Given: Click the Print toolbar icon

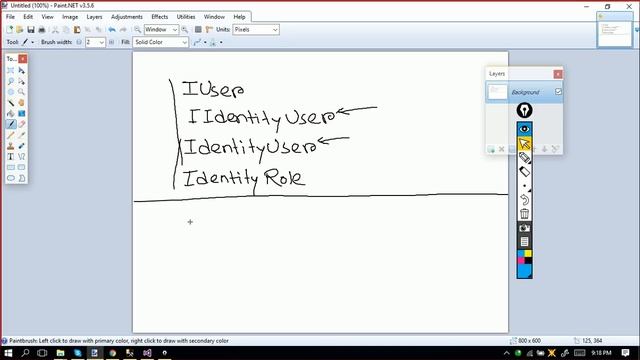Looking at the screenshot, I should coord(41,29).
